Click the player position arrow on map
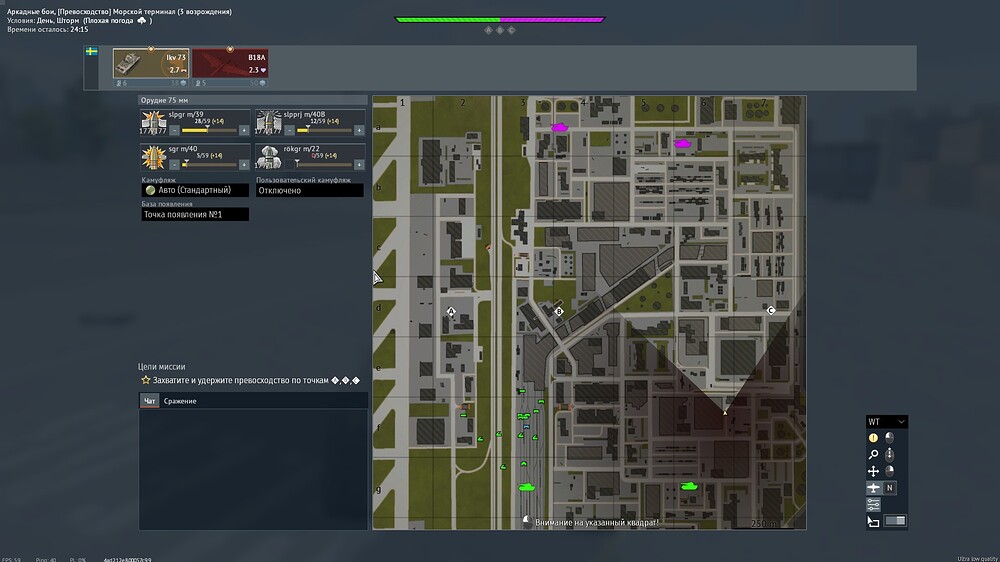The image size is (1000, 562). tap(725, 412)
